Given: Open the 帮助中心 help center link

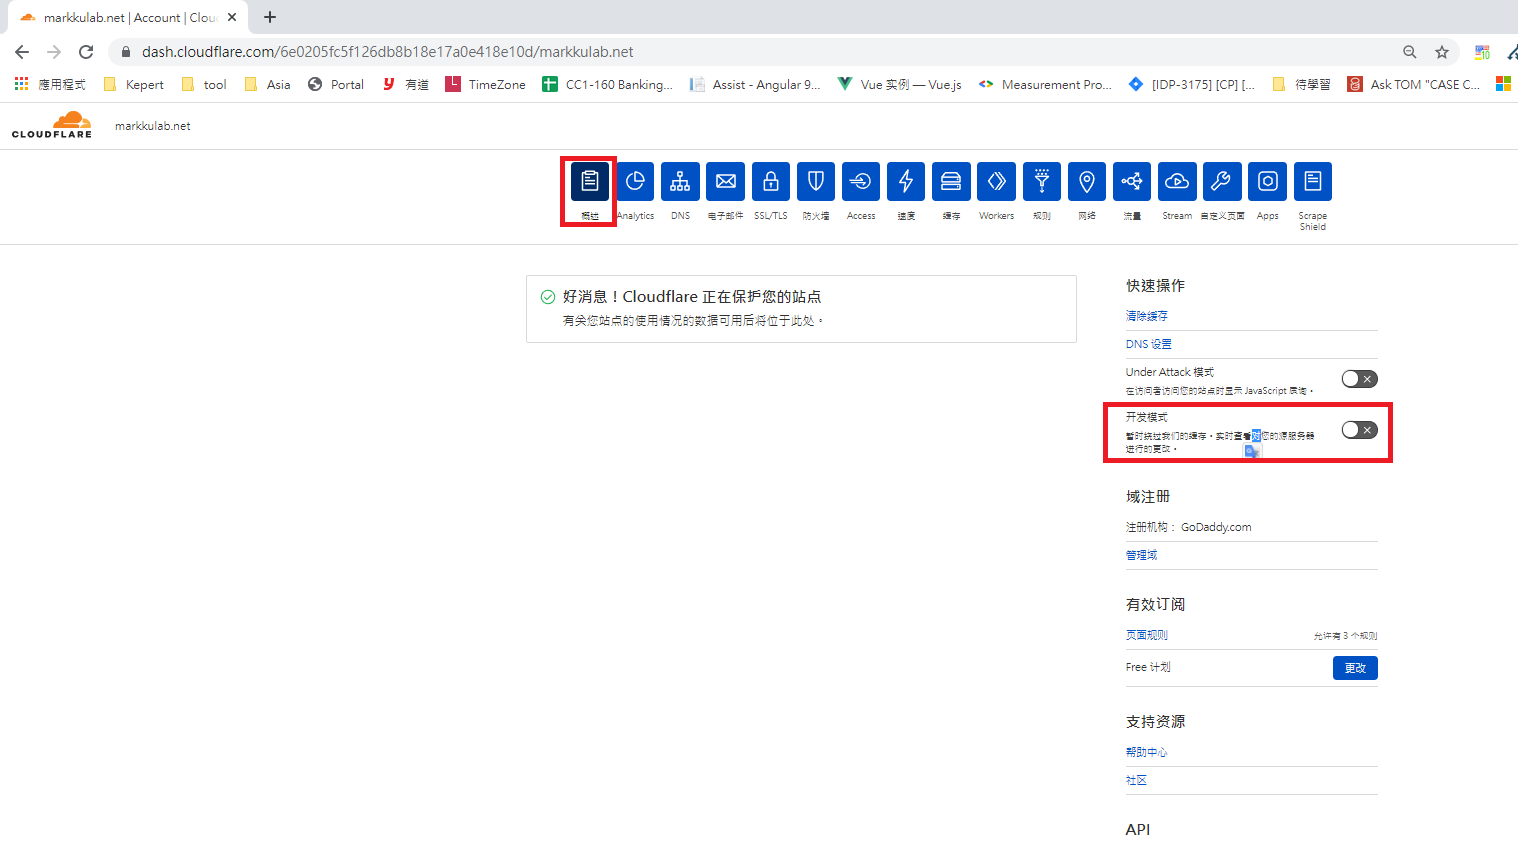Looking at the screenshot, I should pos(1146,752).
